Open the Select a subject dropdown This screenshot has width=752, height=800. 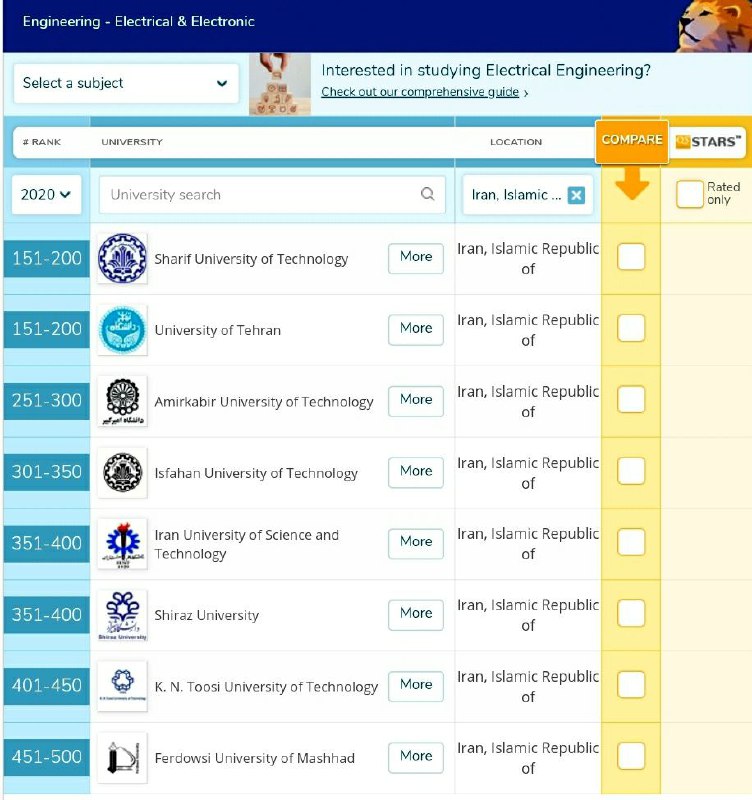pyautogui.click(x=126, y=83)
